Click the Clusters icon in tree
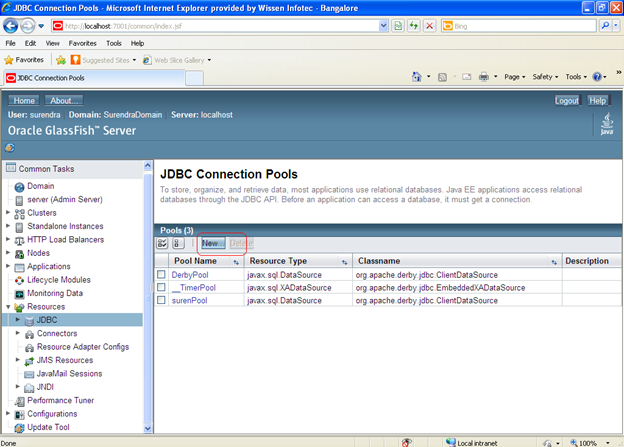 coord(19,214)
